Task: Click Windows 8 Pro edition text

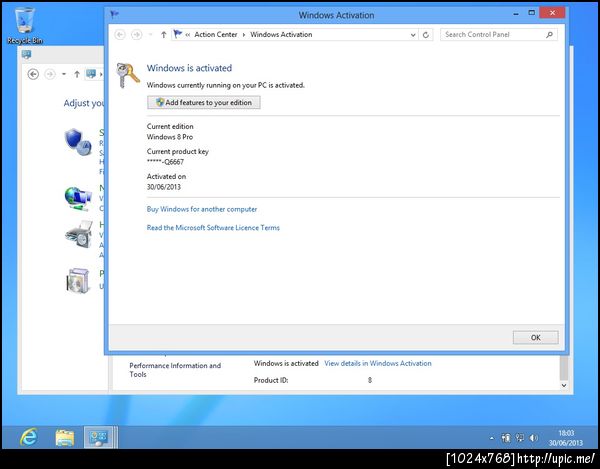Action: click(x=170, y=137)
